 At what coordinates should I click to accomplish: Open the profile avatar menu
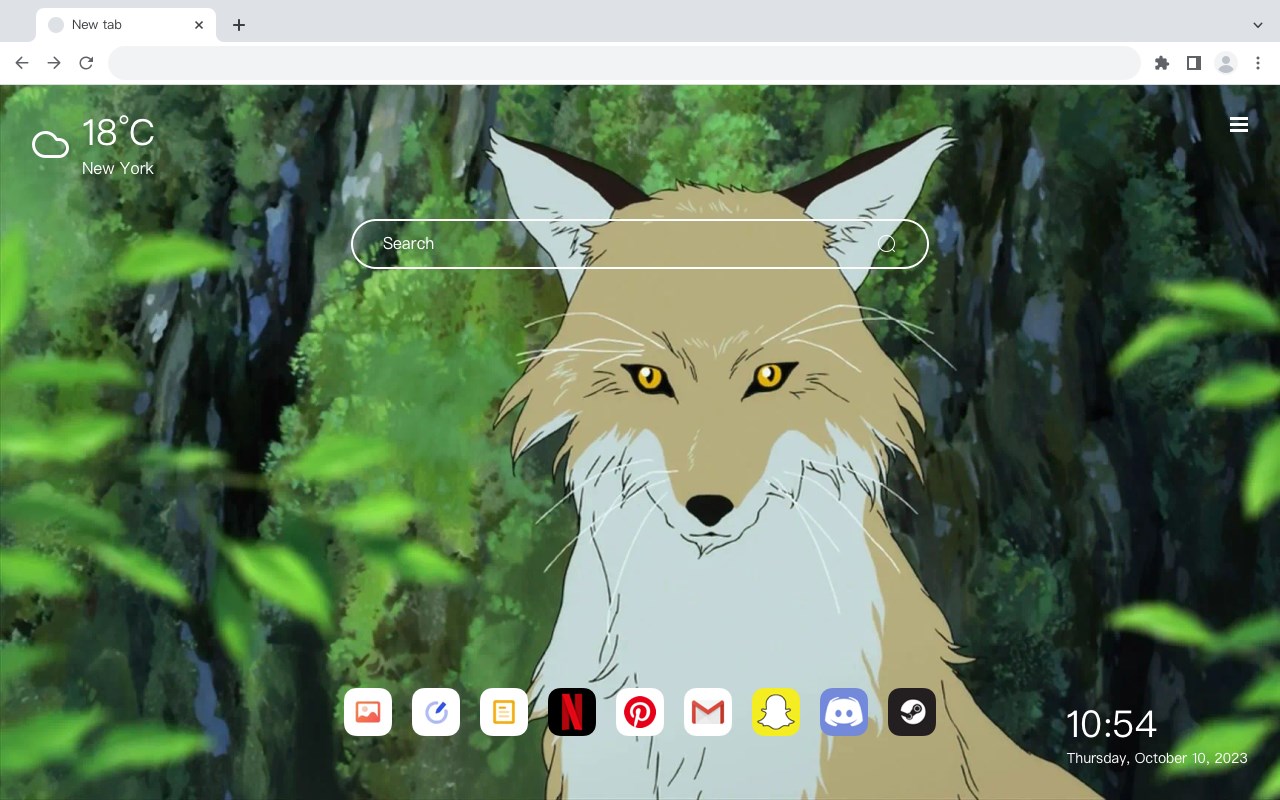click(1226, 63)
